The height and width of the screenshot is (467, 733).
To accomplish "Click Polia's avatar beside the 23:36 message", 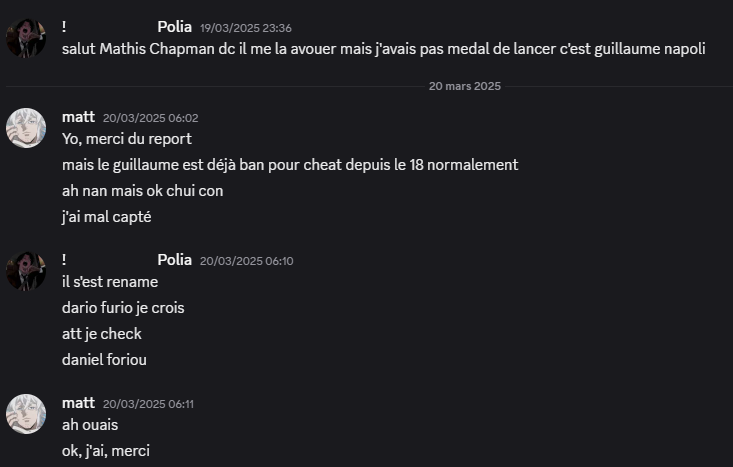I will (x=26, y=38).
